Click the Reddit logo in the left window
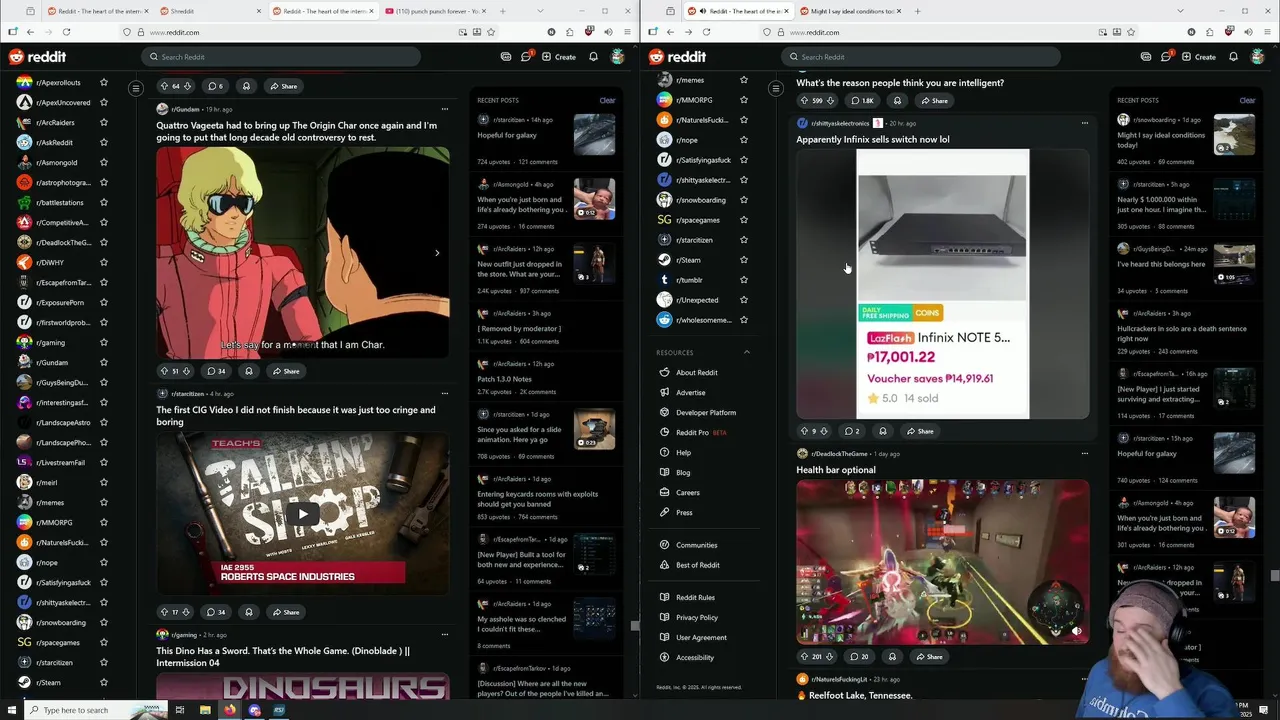The width and height of the screenshot is (1280, 720). click(x=37, y=57)
